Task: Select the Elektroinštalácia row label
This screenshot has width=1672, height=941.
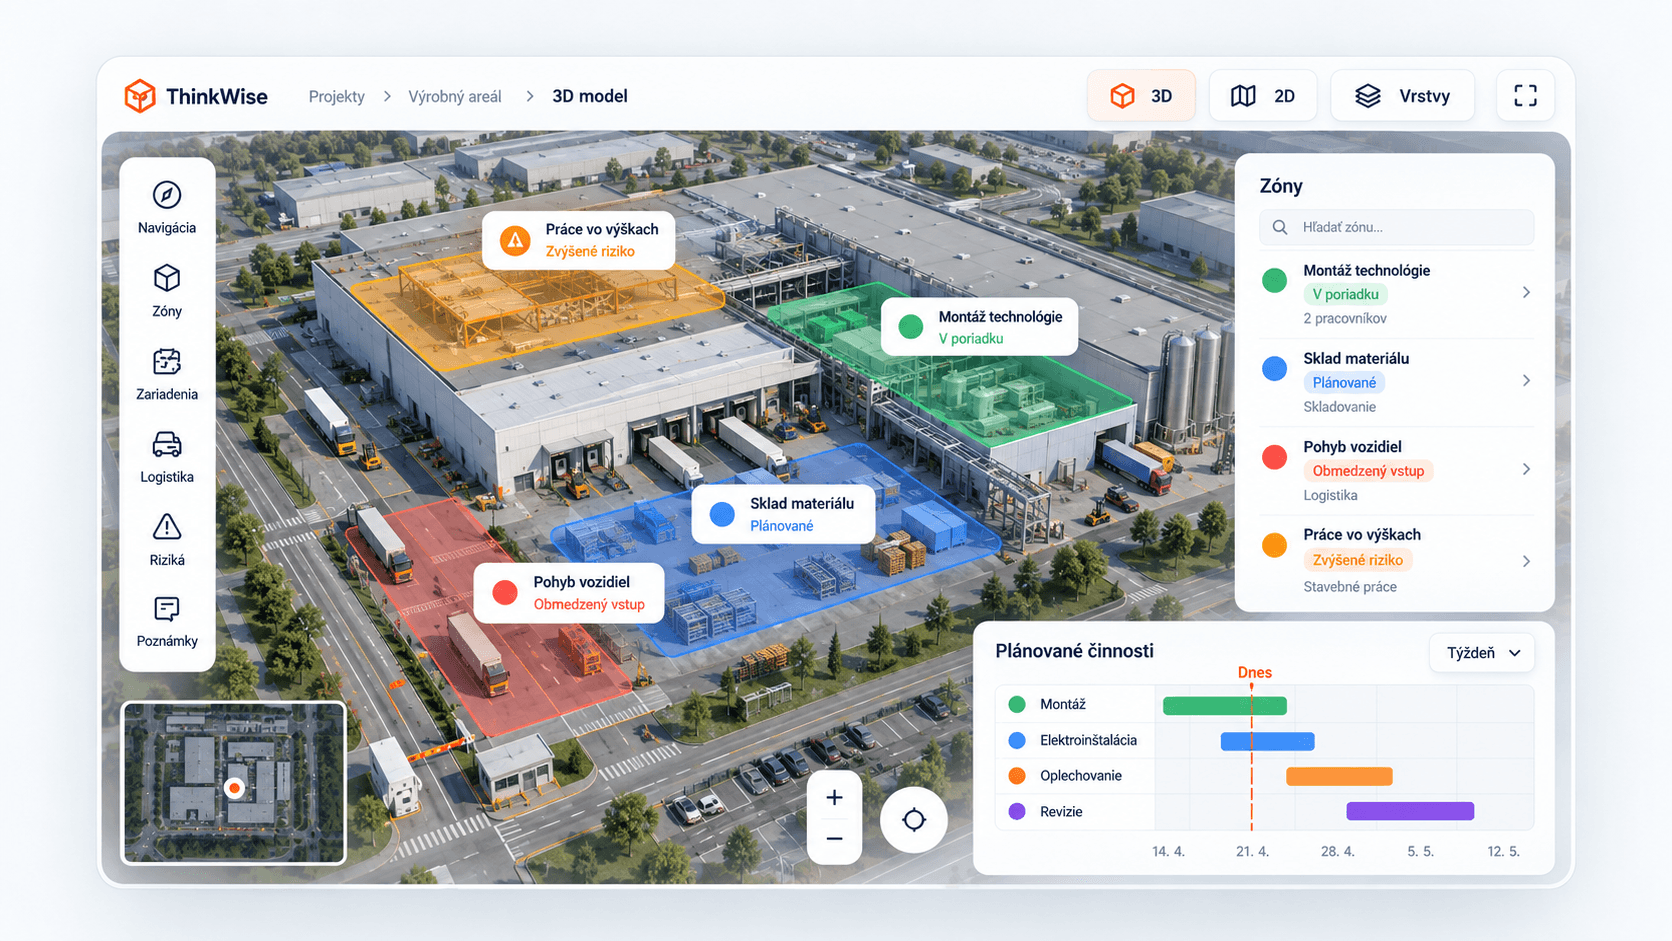Action: click(1088, 740)
